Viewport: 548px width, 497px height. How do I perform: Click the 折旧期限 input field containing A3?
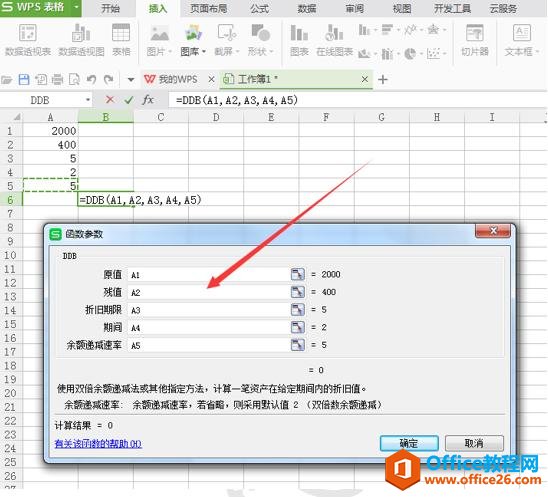pos(208,310)
